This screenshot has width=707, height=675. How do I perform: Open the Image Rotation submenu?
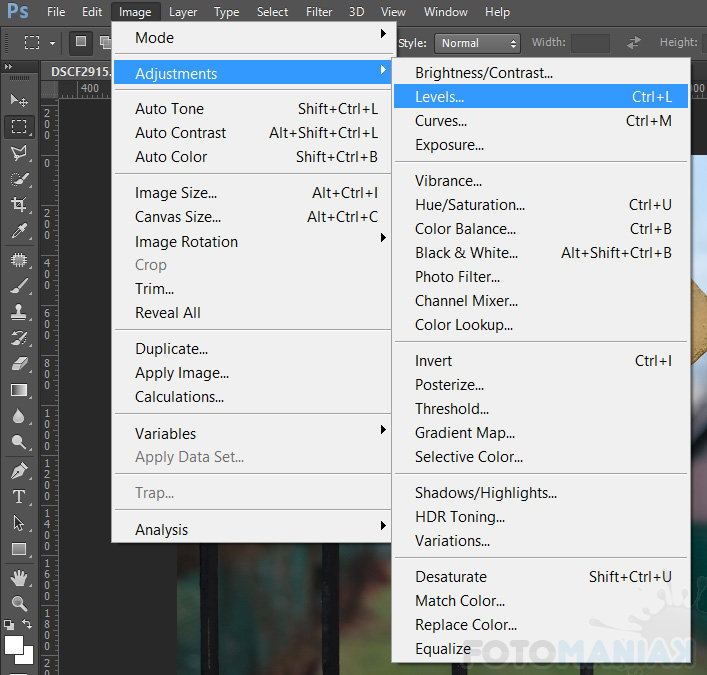(x=254, y=241)
